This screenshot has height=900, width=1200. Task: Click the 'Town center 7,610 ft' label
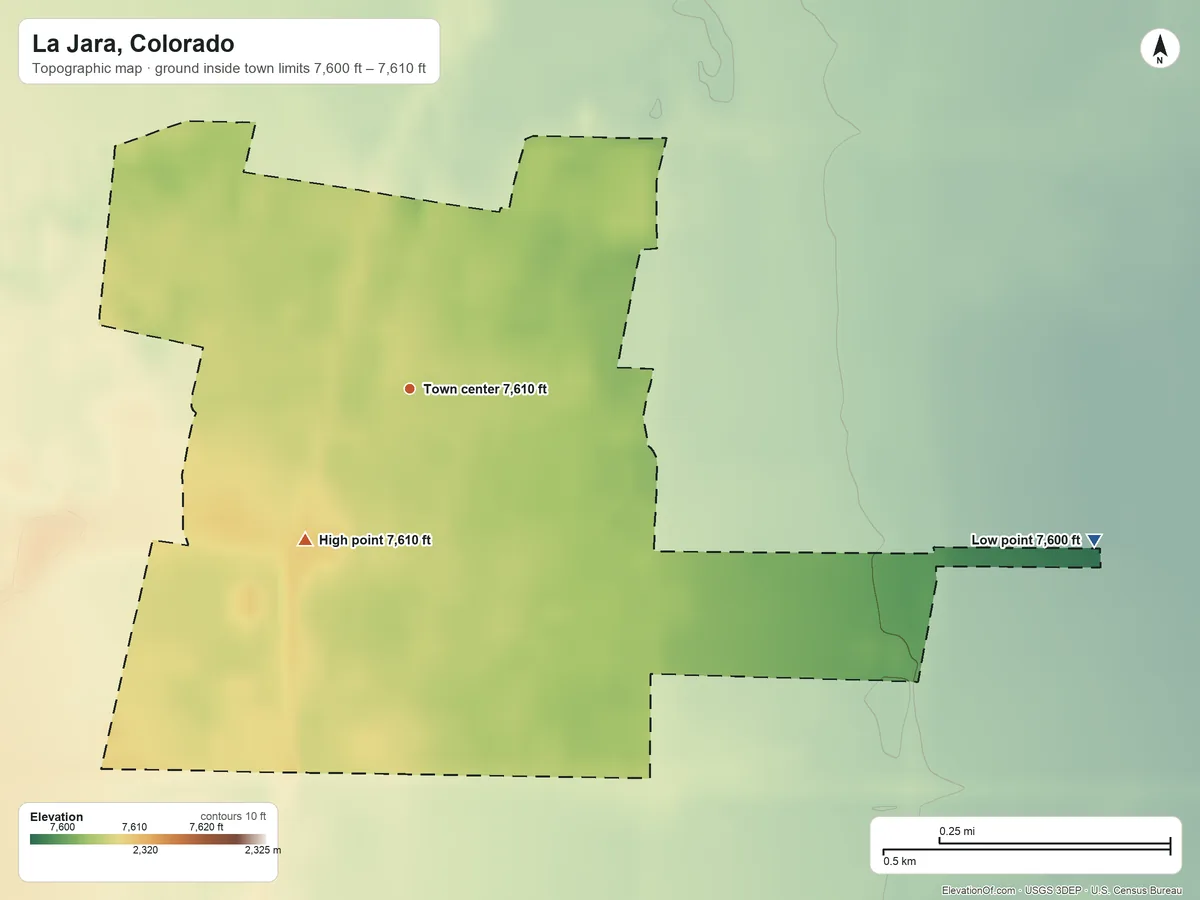pyautogui.click(x=485, y=389)
